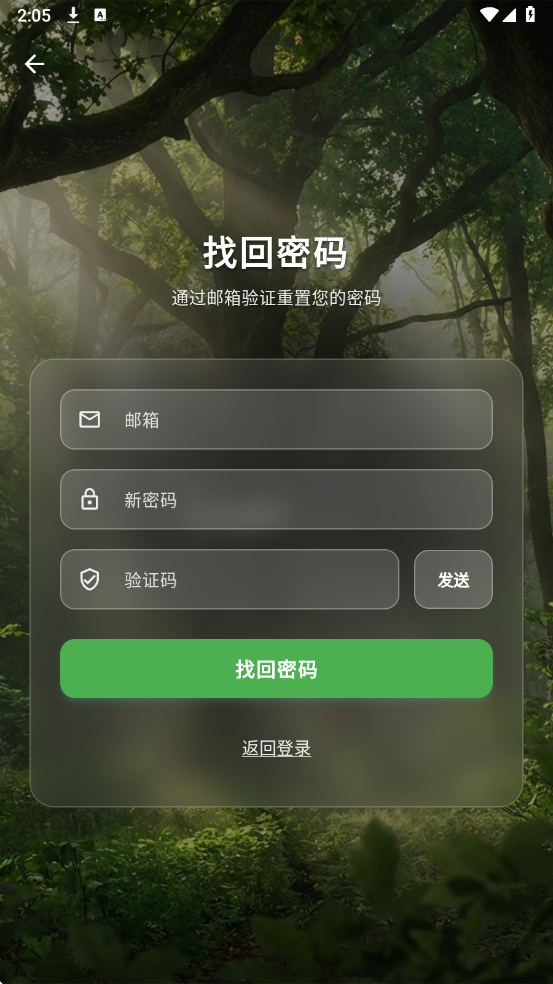This screenshot has height=984, width=553.
Task: Click the subtitle 通过邮箱验证重置您的密码
Action: point(276,298)
